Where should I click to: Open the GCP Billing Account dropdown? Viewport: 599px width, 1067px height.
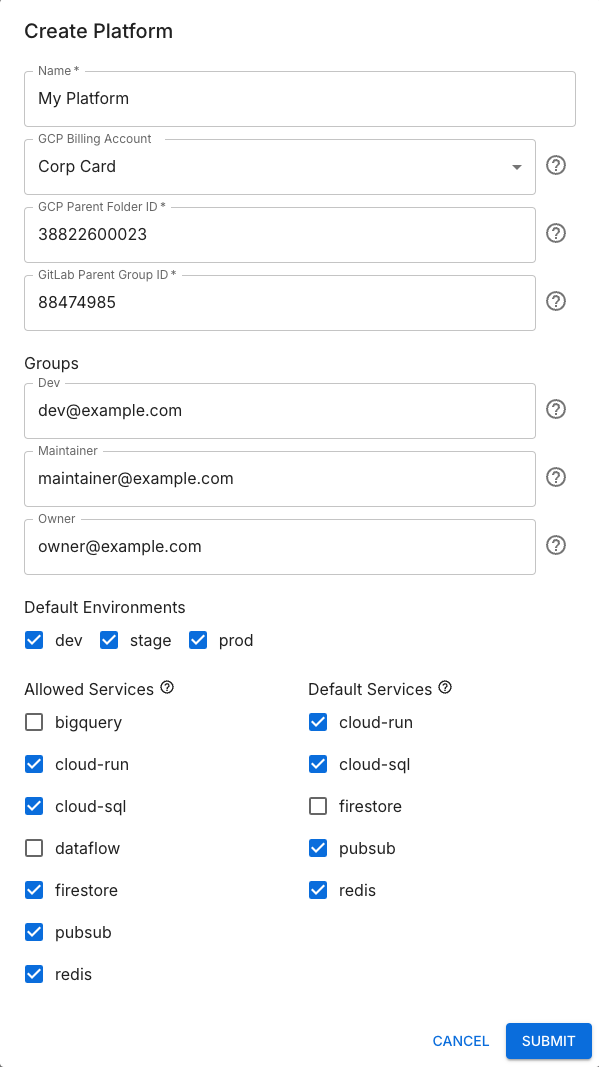(x=516, y=166)
